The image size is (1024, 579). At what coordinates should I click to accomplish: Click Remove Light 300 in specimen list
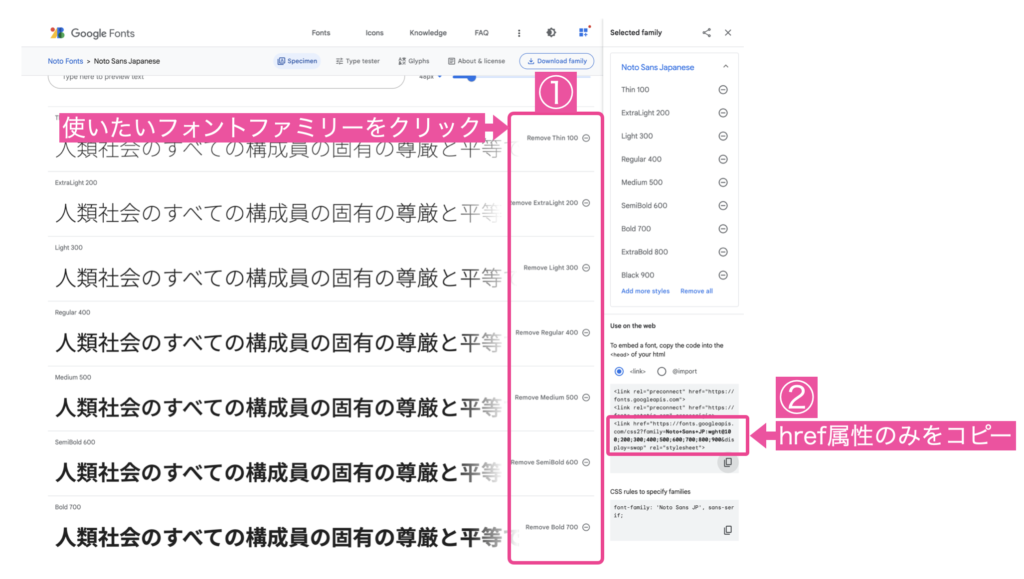[556, 268]
